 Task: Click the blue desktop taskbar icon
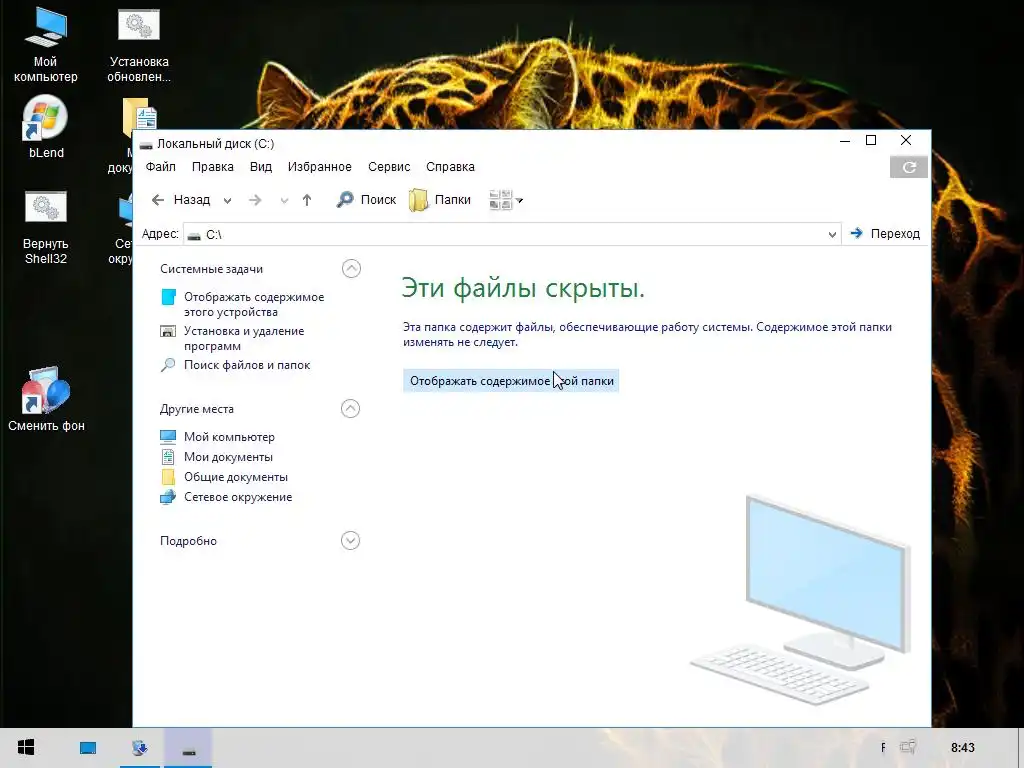[88, 748]
